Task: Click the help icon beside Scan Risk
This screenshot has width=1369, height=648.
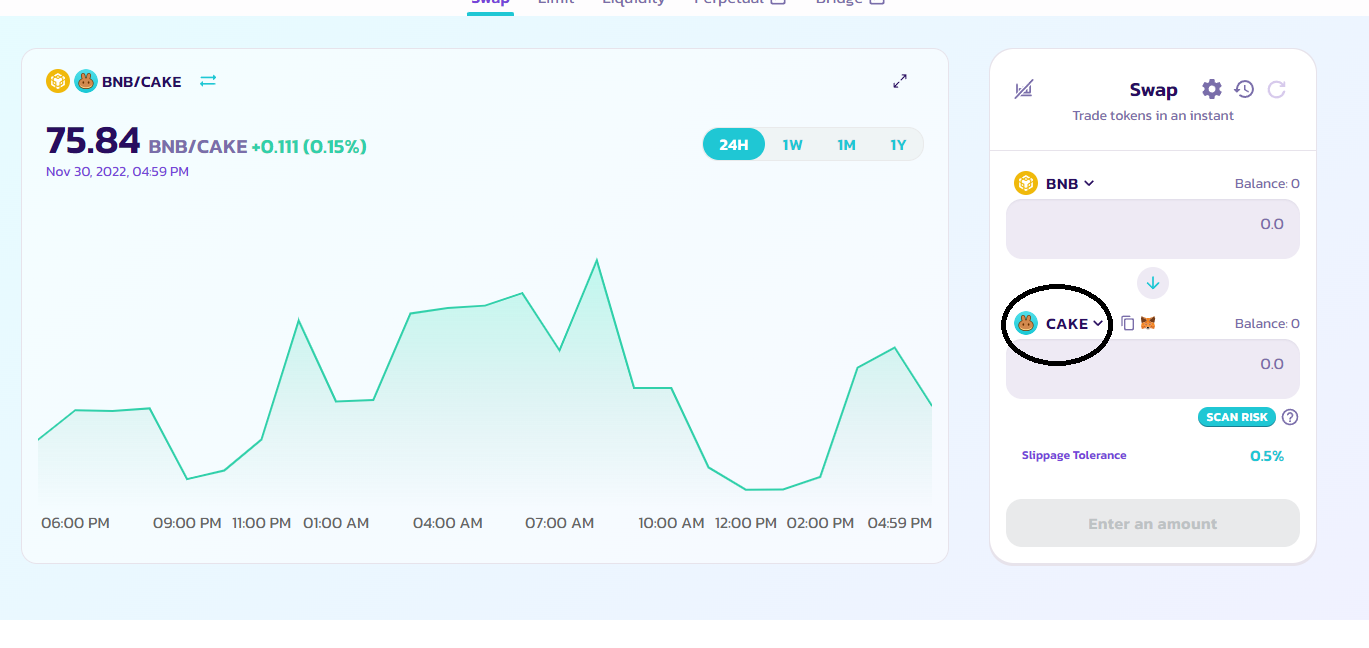Action: pos(1290,417)
